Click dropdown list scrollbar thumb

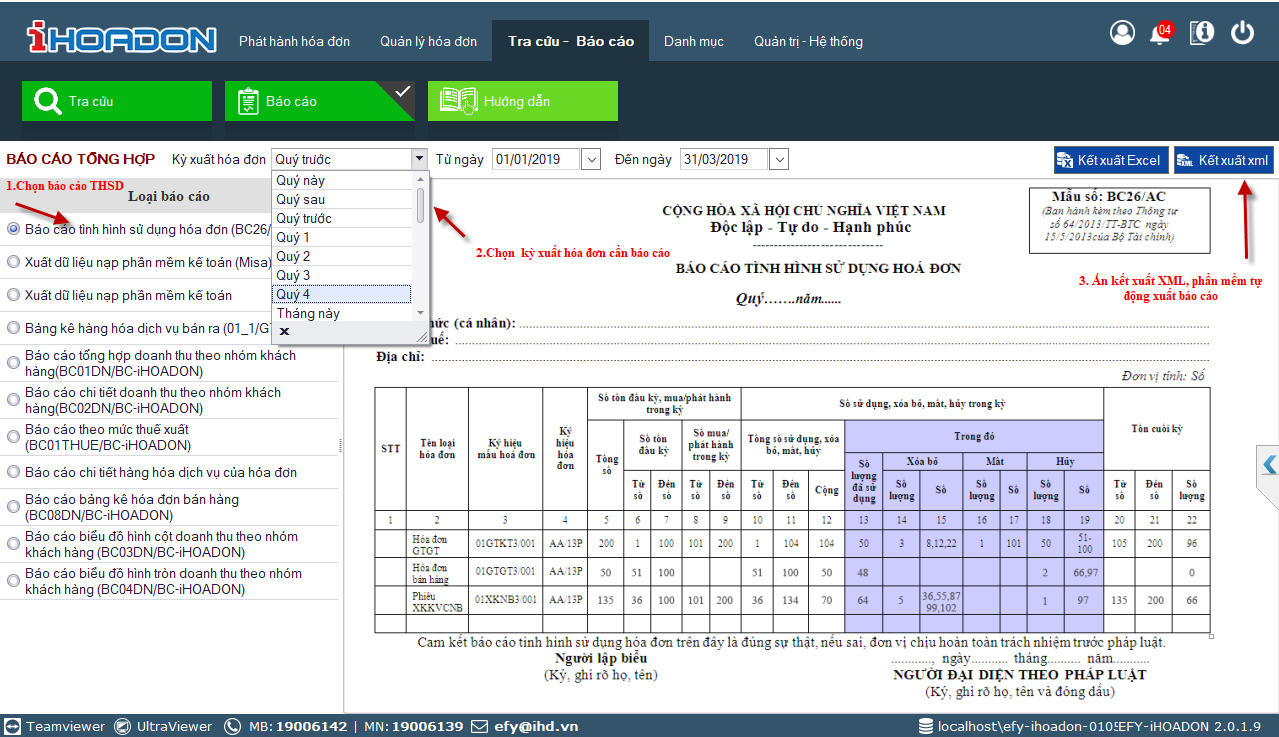click(421, 205)
